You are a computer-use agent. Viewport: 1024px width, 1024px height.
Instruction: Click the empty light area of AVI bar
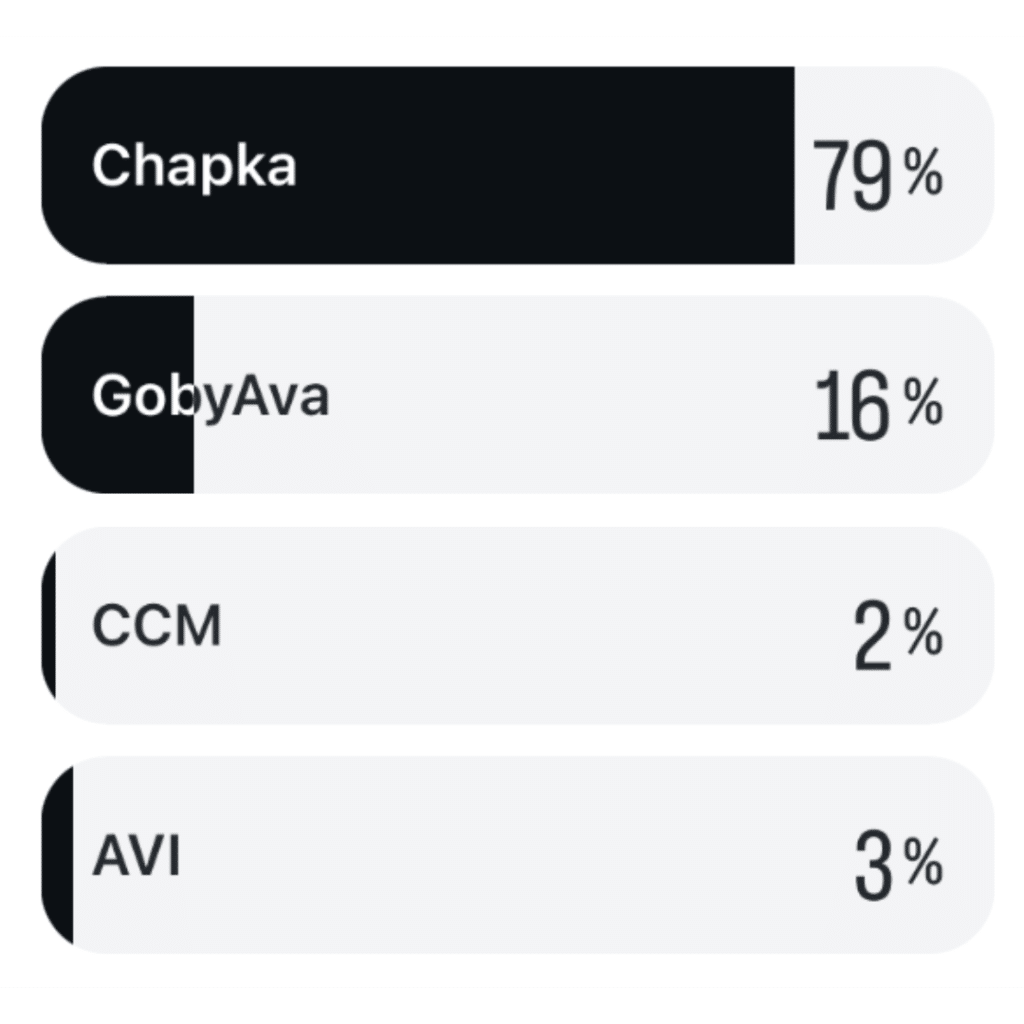coord(534,856)
